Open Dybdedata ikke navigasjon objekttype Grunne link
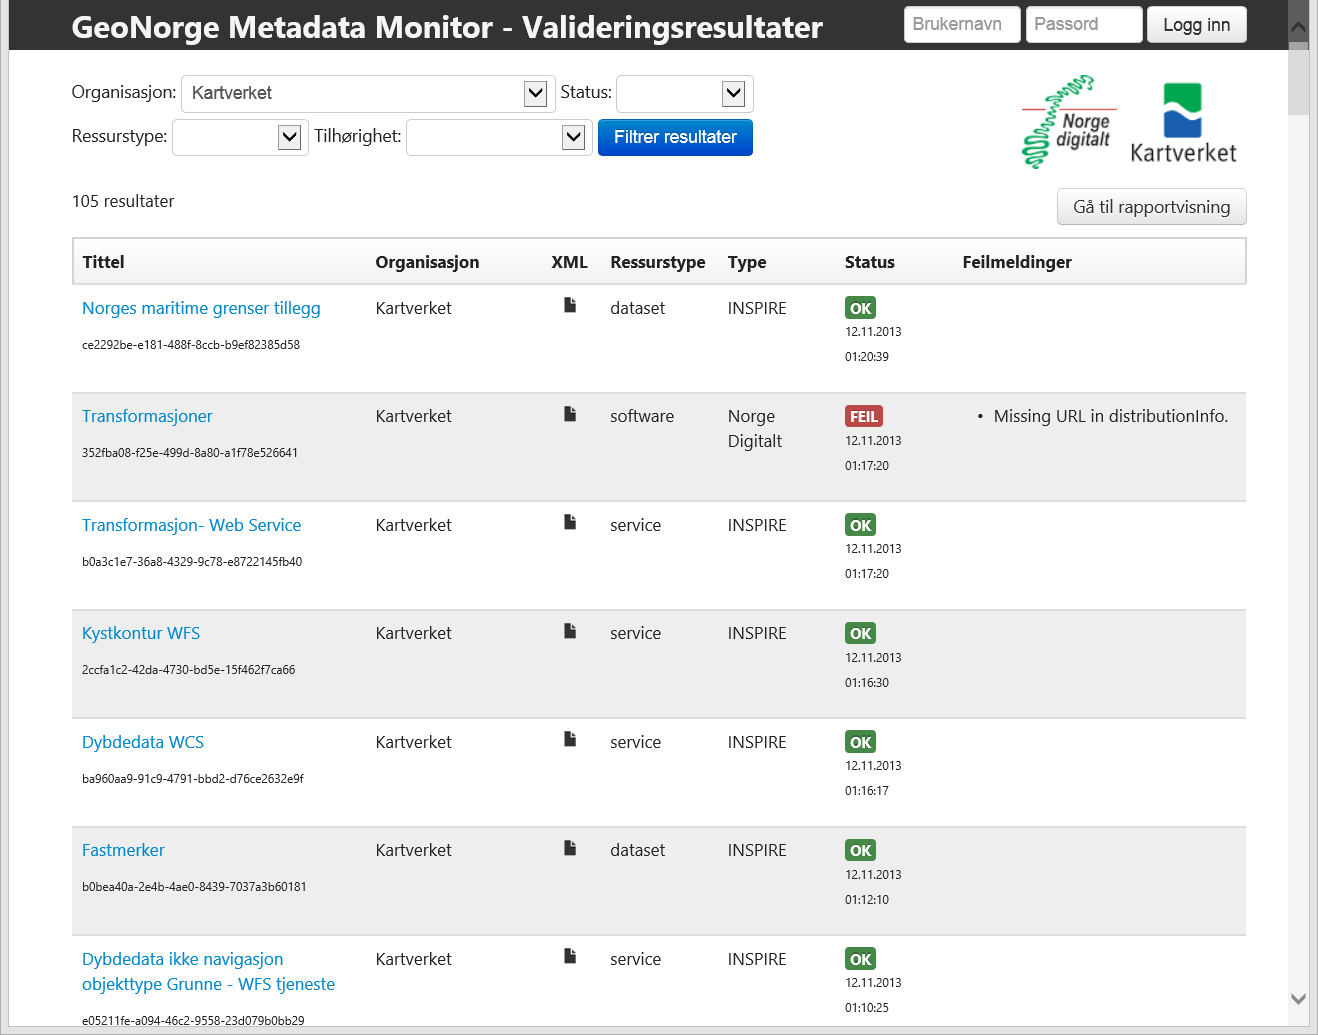Viewport: 1318px width, 1035px height. pyautogui.click(x=208, y=971)
